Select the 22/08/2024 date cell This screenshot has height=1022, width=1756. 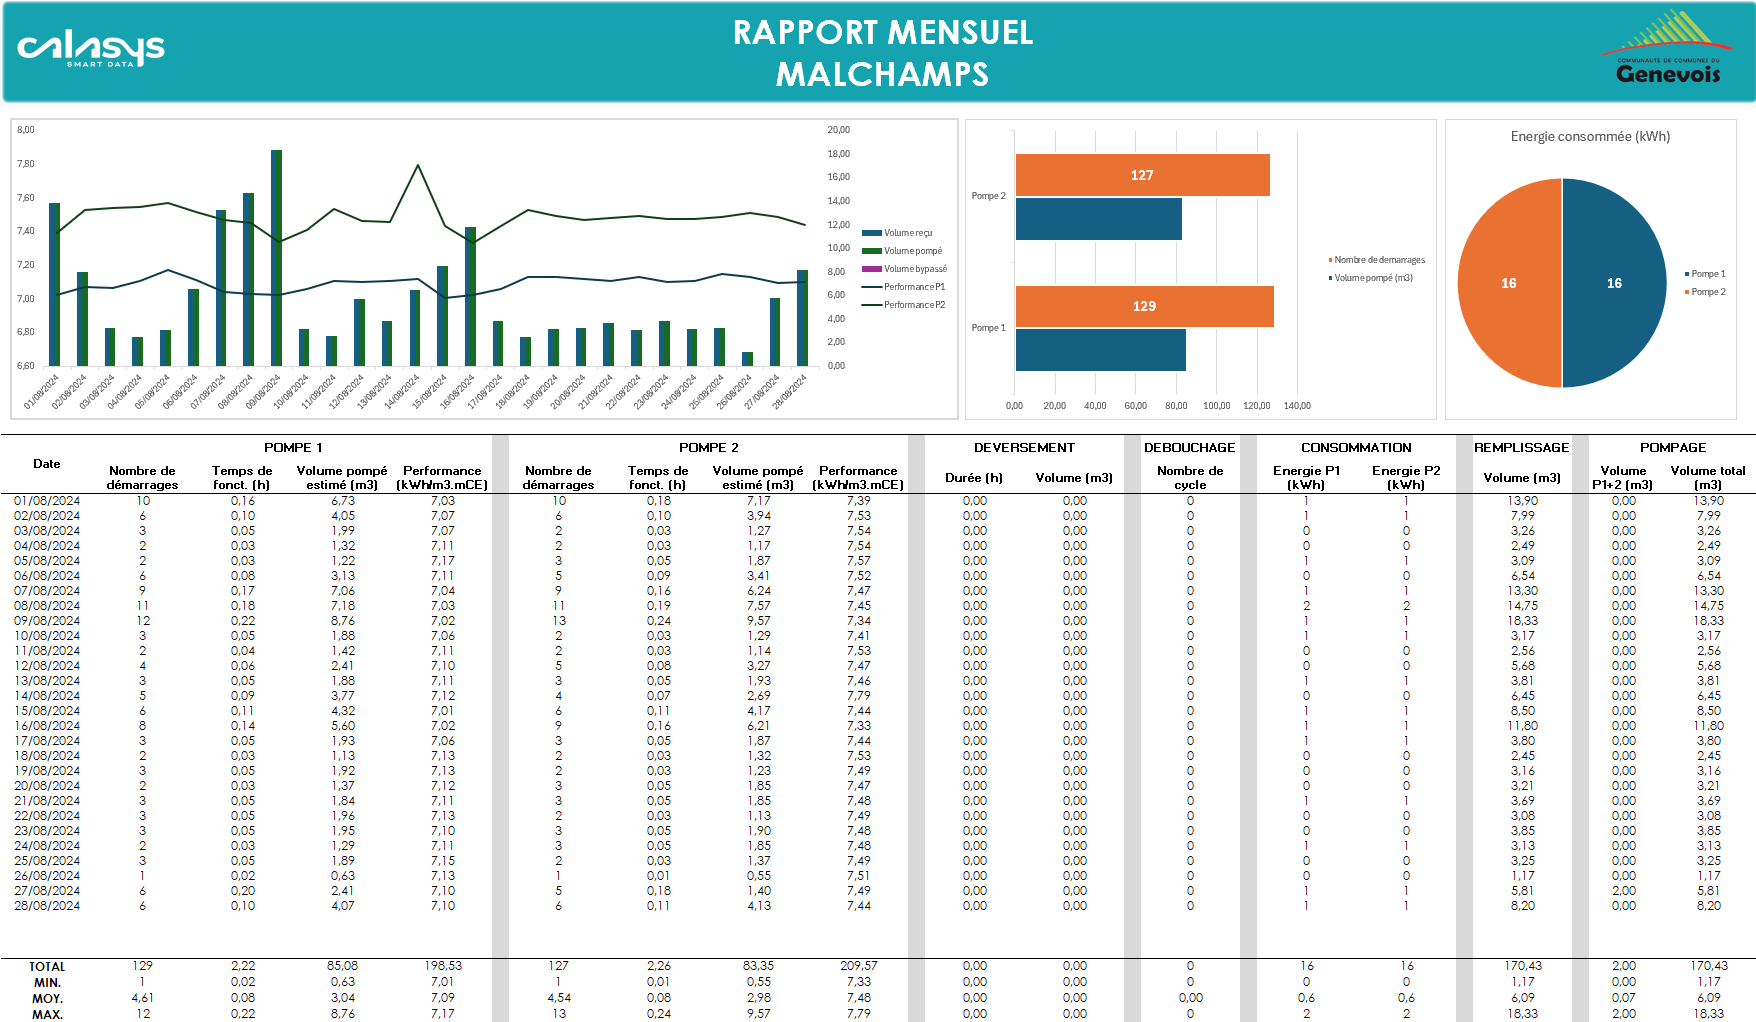47,816
